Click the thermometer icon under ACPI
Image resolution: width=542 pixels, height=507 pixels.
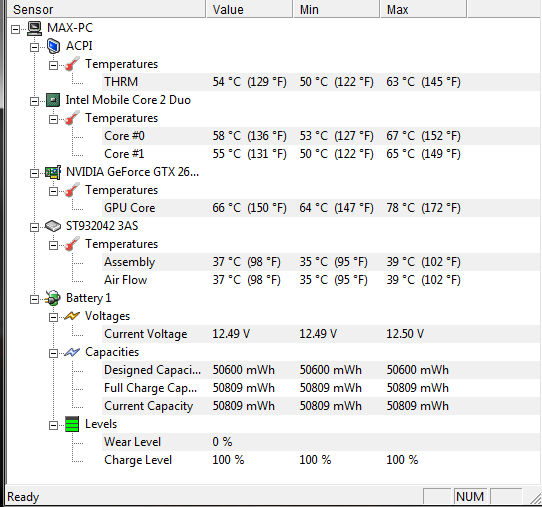coord(72,64)
